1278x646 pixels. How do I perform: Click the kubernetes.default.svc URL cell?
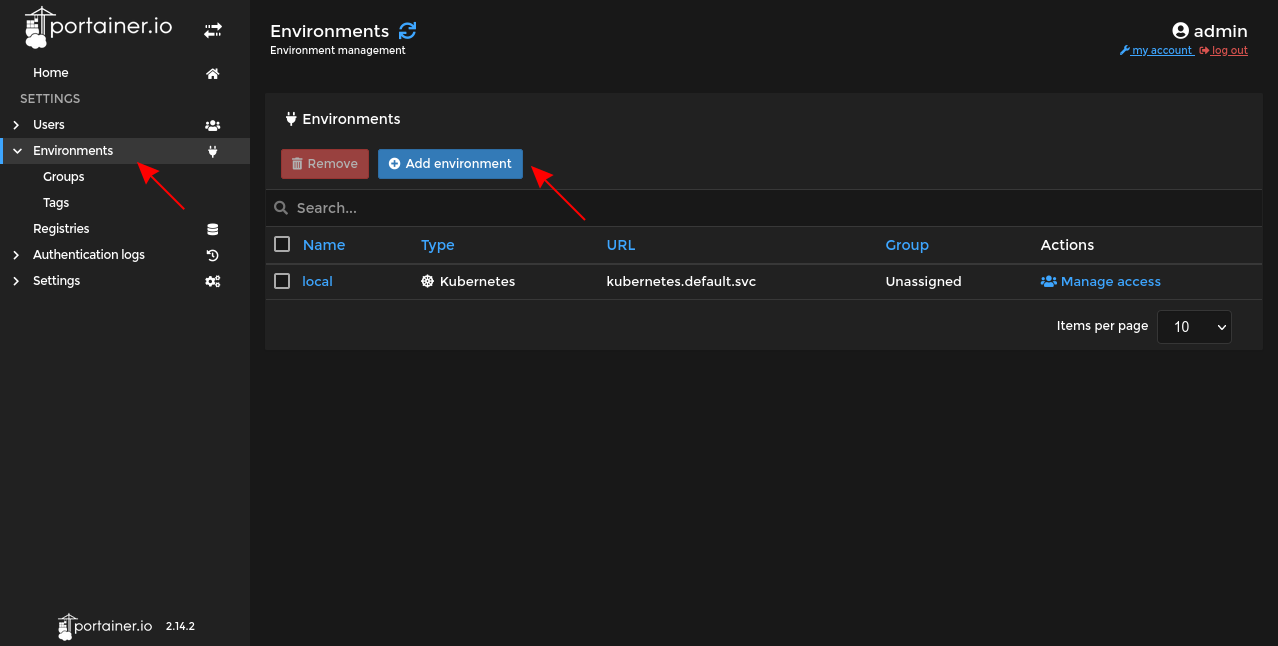point(681,282)
